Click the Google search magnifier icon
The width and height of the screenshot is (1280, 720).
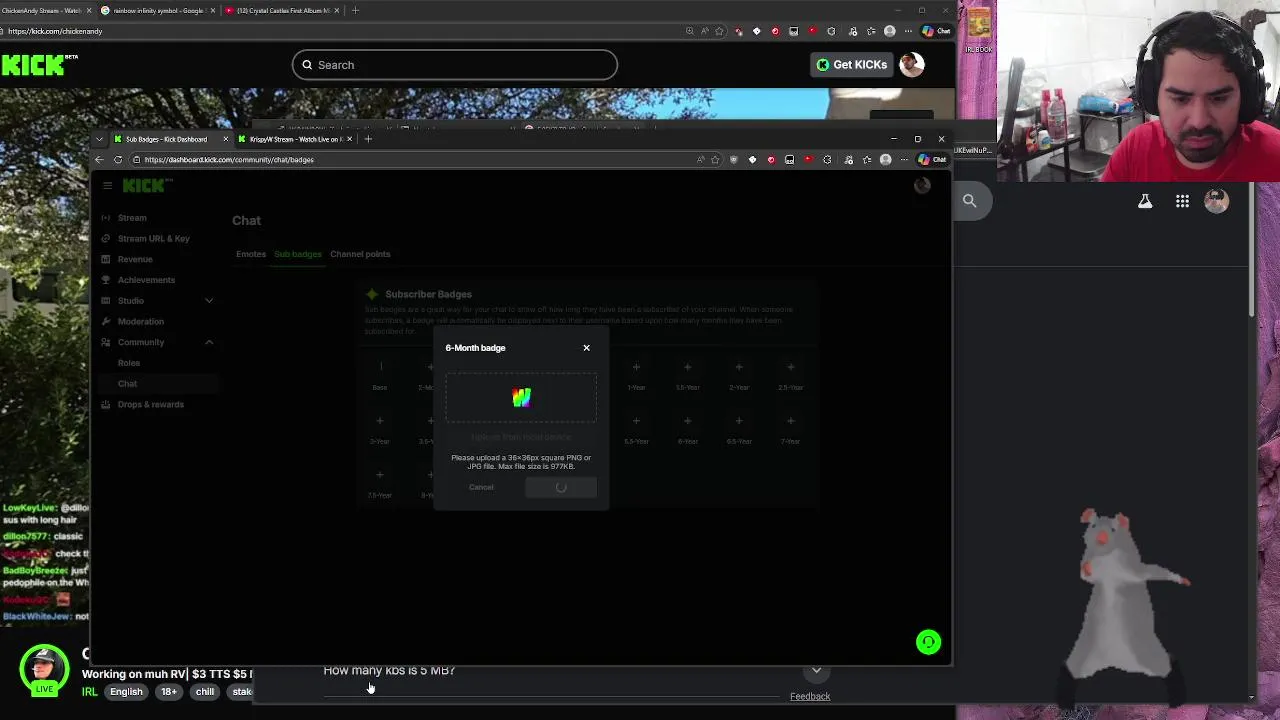(x=969, y=201)
